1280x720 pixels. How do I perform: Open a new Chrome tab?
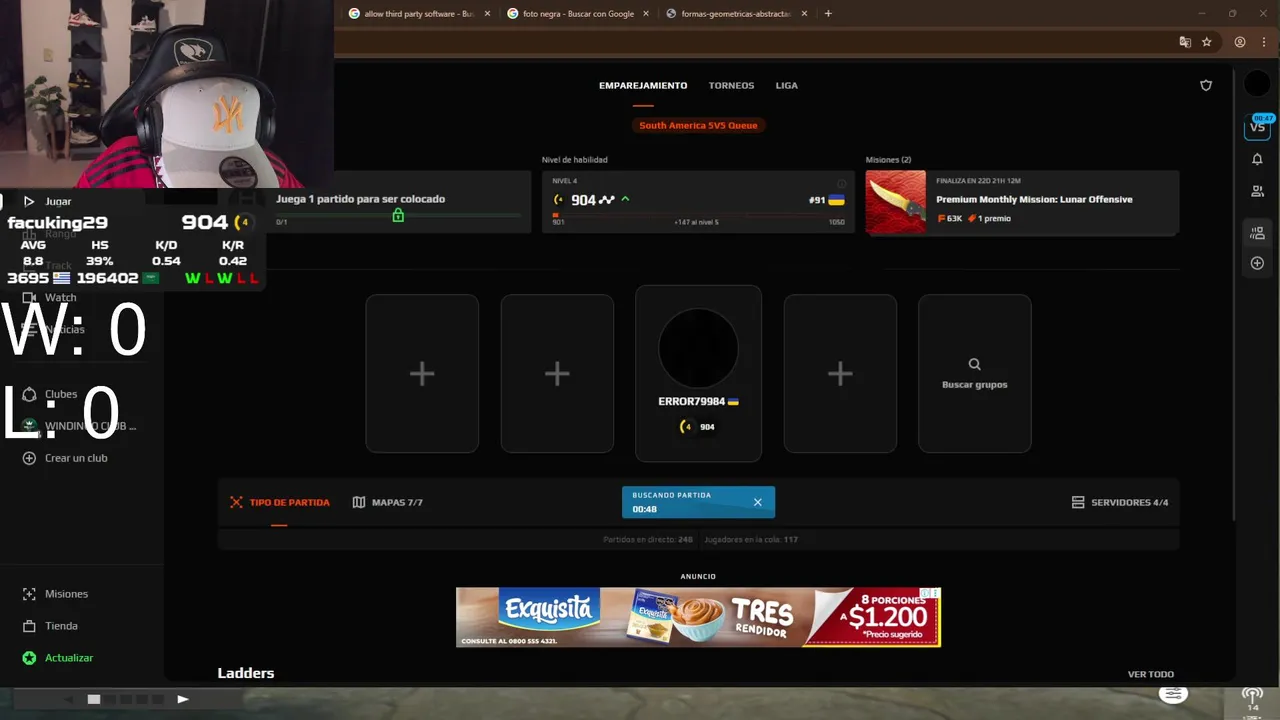tap(828, 13)
